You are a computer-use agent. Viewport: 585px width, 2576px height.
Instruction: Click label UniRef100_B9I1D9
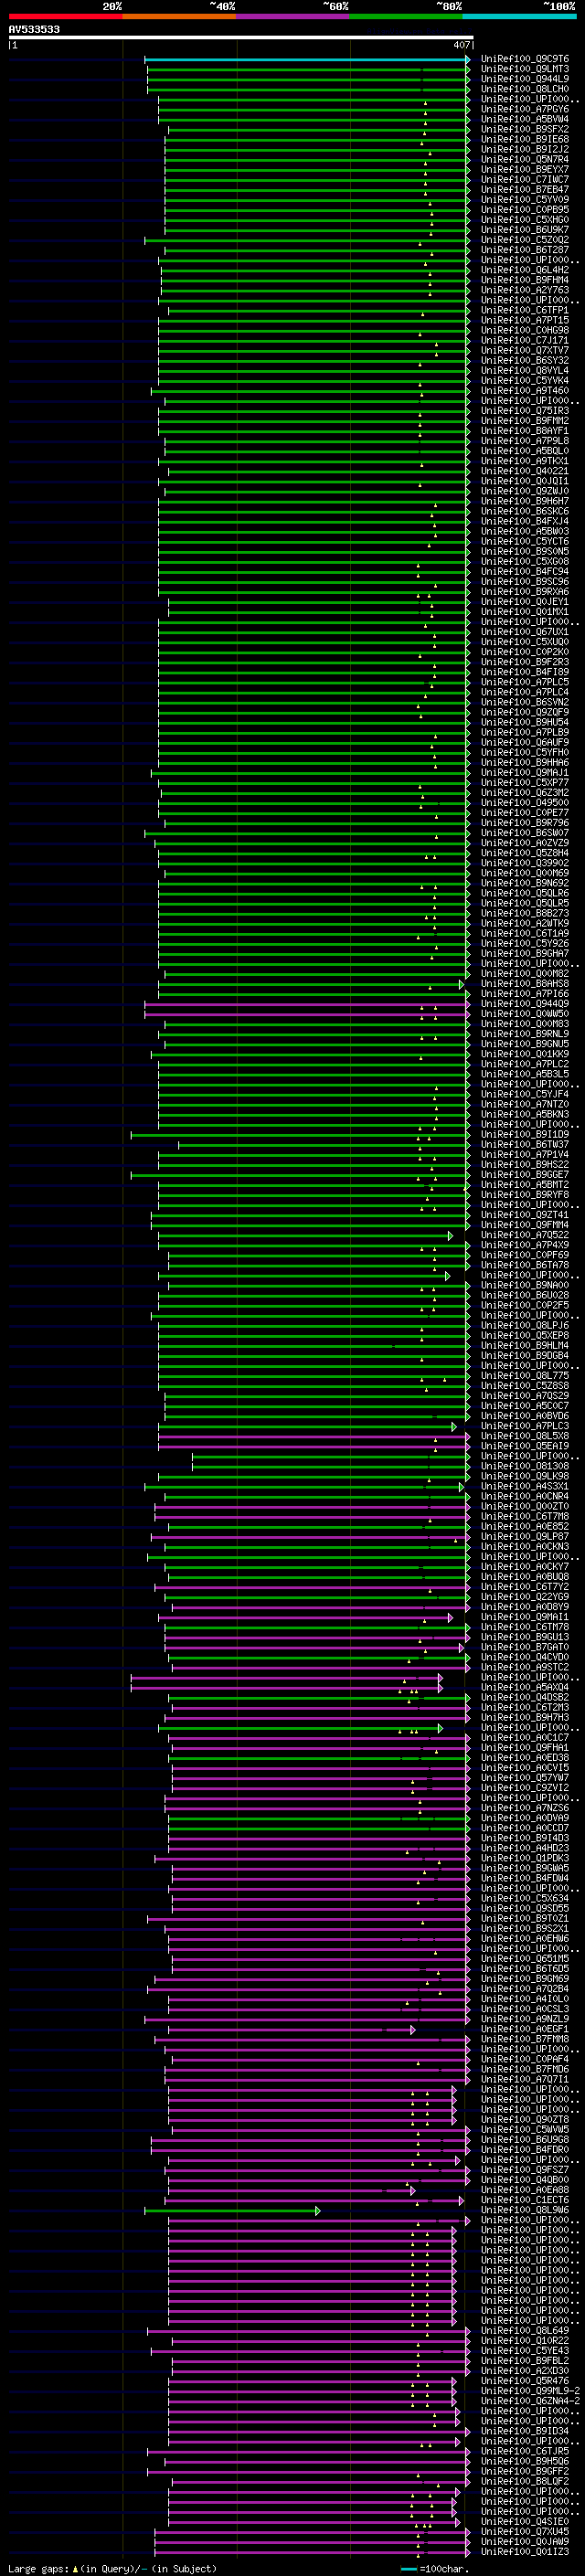point(525,1135)
